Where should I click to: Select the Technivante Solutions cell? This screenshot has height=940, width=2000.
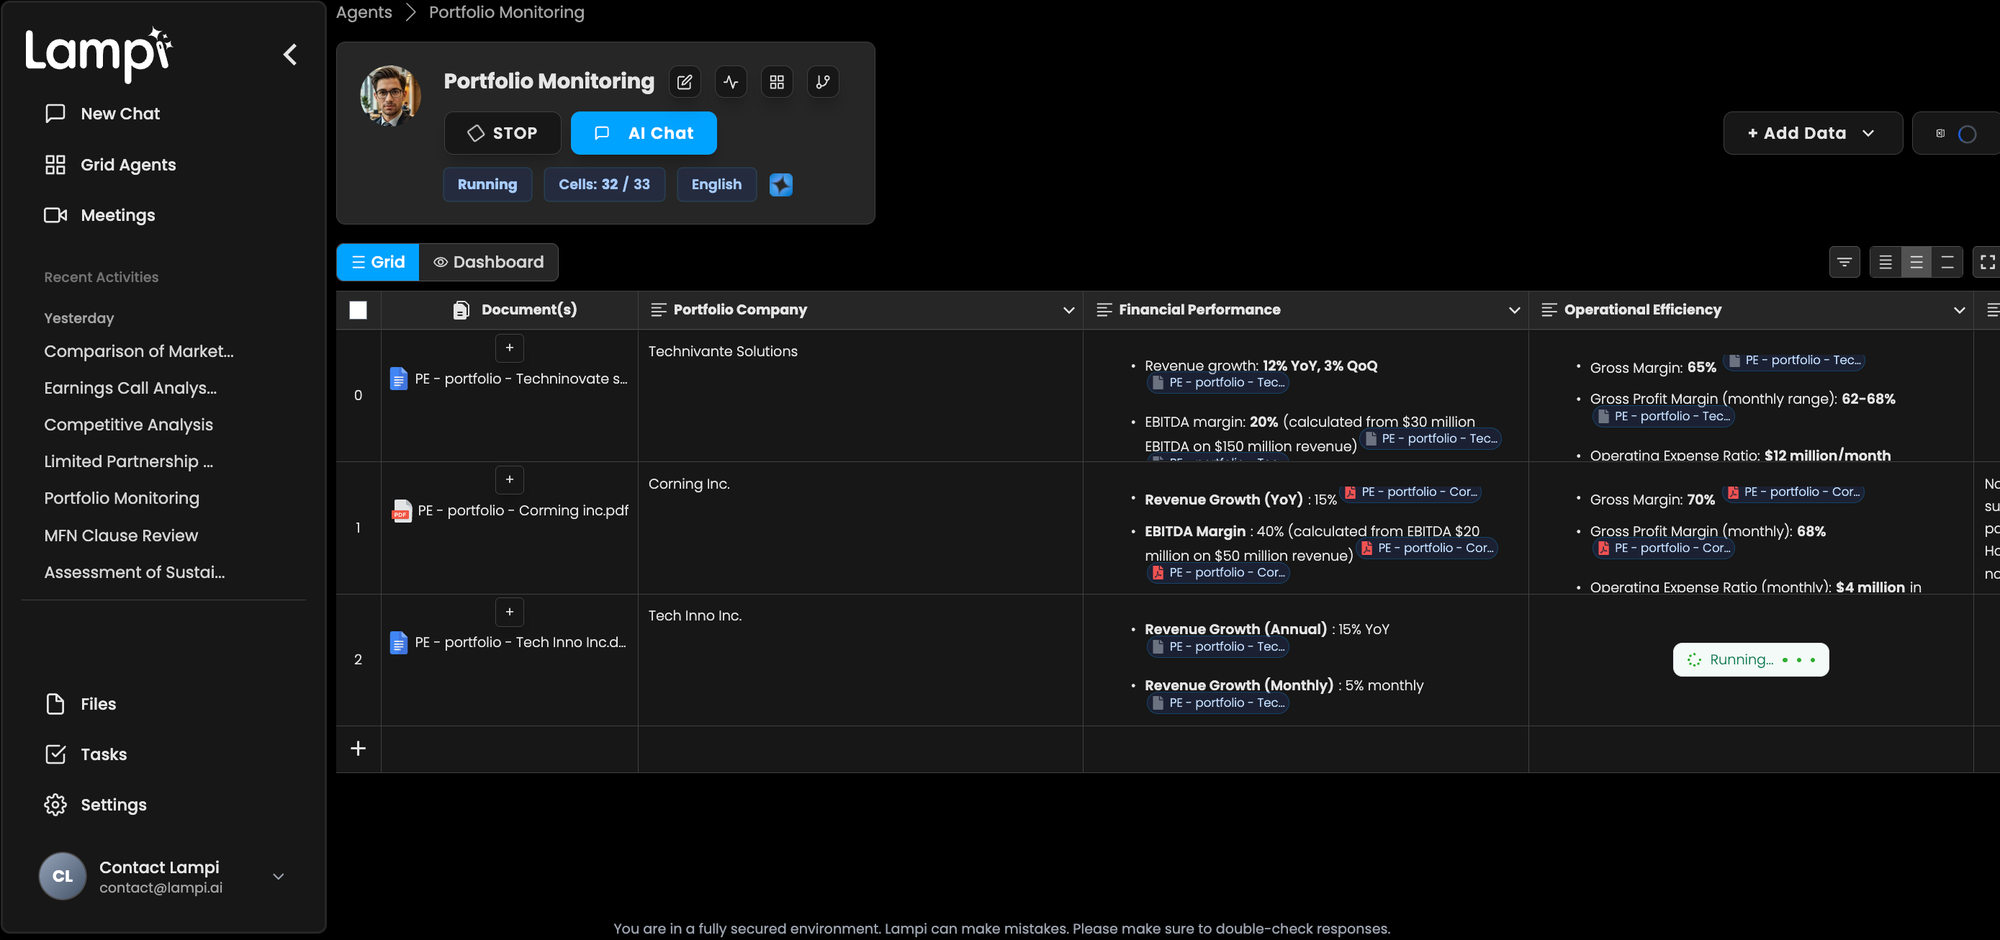[860, 396]
